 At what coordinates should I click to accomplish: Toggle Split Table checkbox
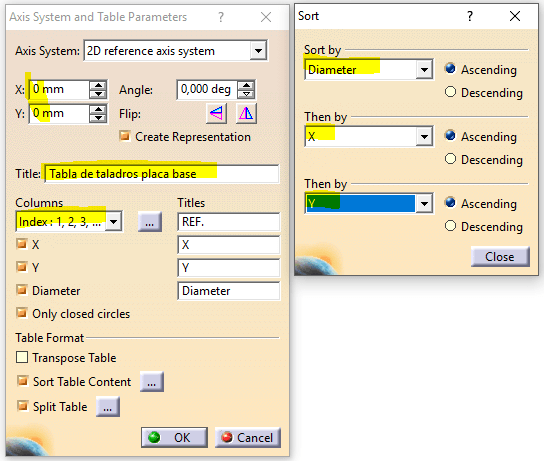pos(23,406)
